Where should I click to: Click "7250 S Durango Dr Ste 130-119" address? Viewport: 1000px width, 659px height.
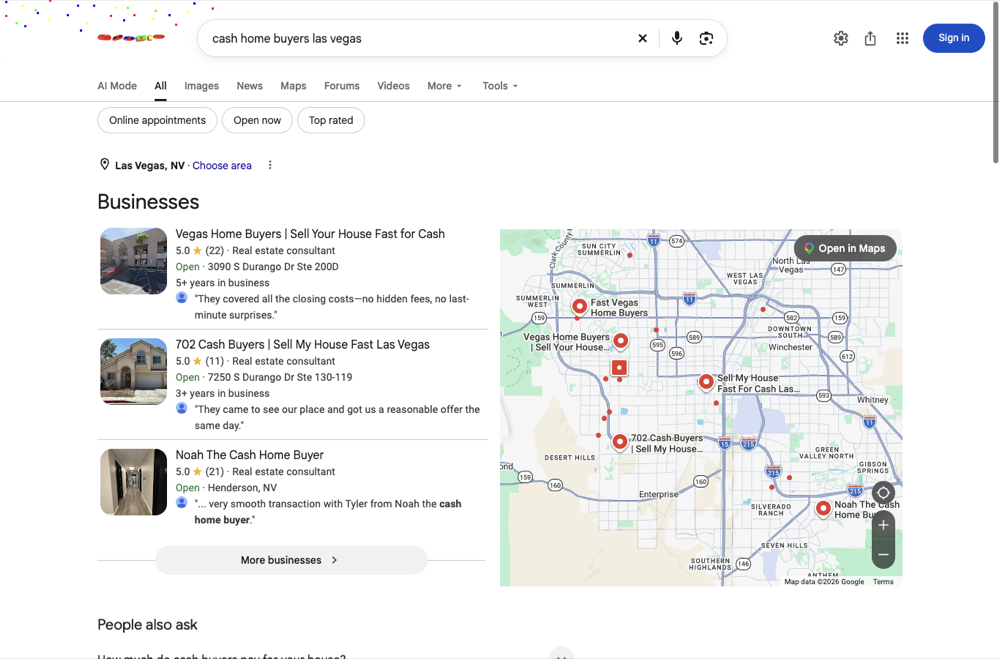[280, 377]
